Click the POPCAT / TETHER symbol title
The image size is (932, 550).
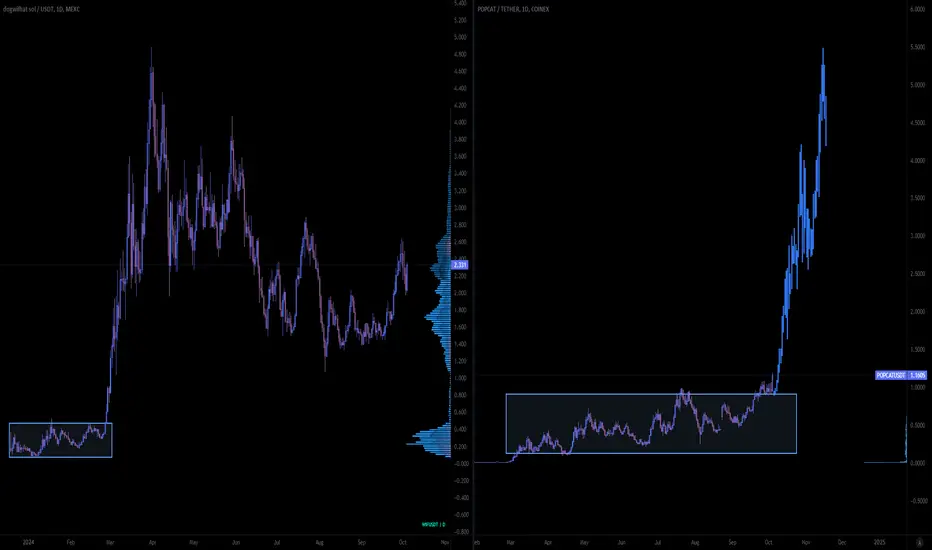point(513,9)
